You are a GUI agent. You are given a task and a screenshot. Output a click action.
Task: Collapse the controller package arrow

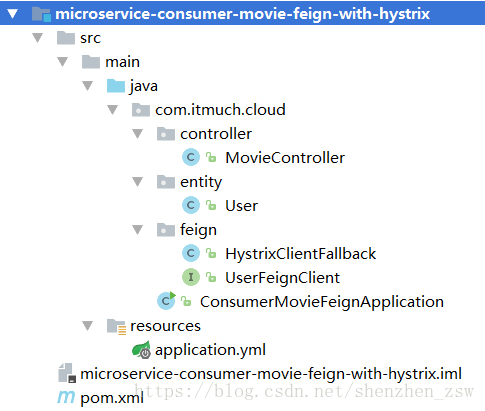click(x=138, y=134)
